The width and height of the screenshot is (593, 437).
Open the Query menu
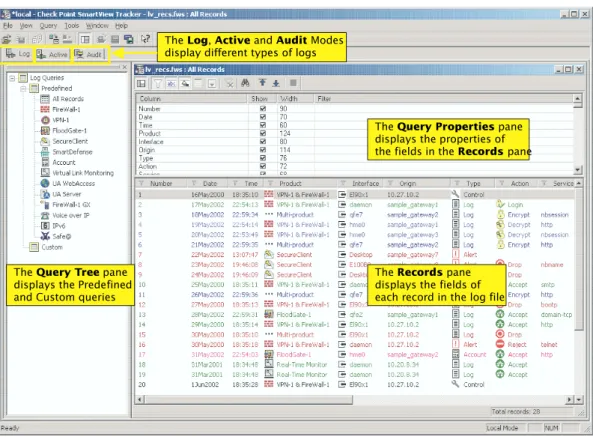(x=48, y=26)
